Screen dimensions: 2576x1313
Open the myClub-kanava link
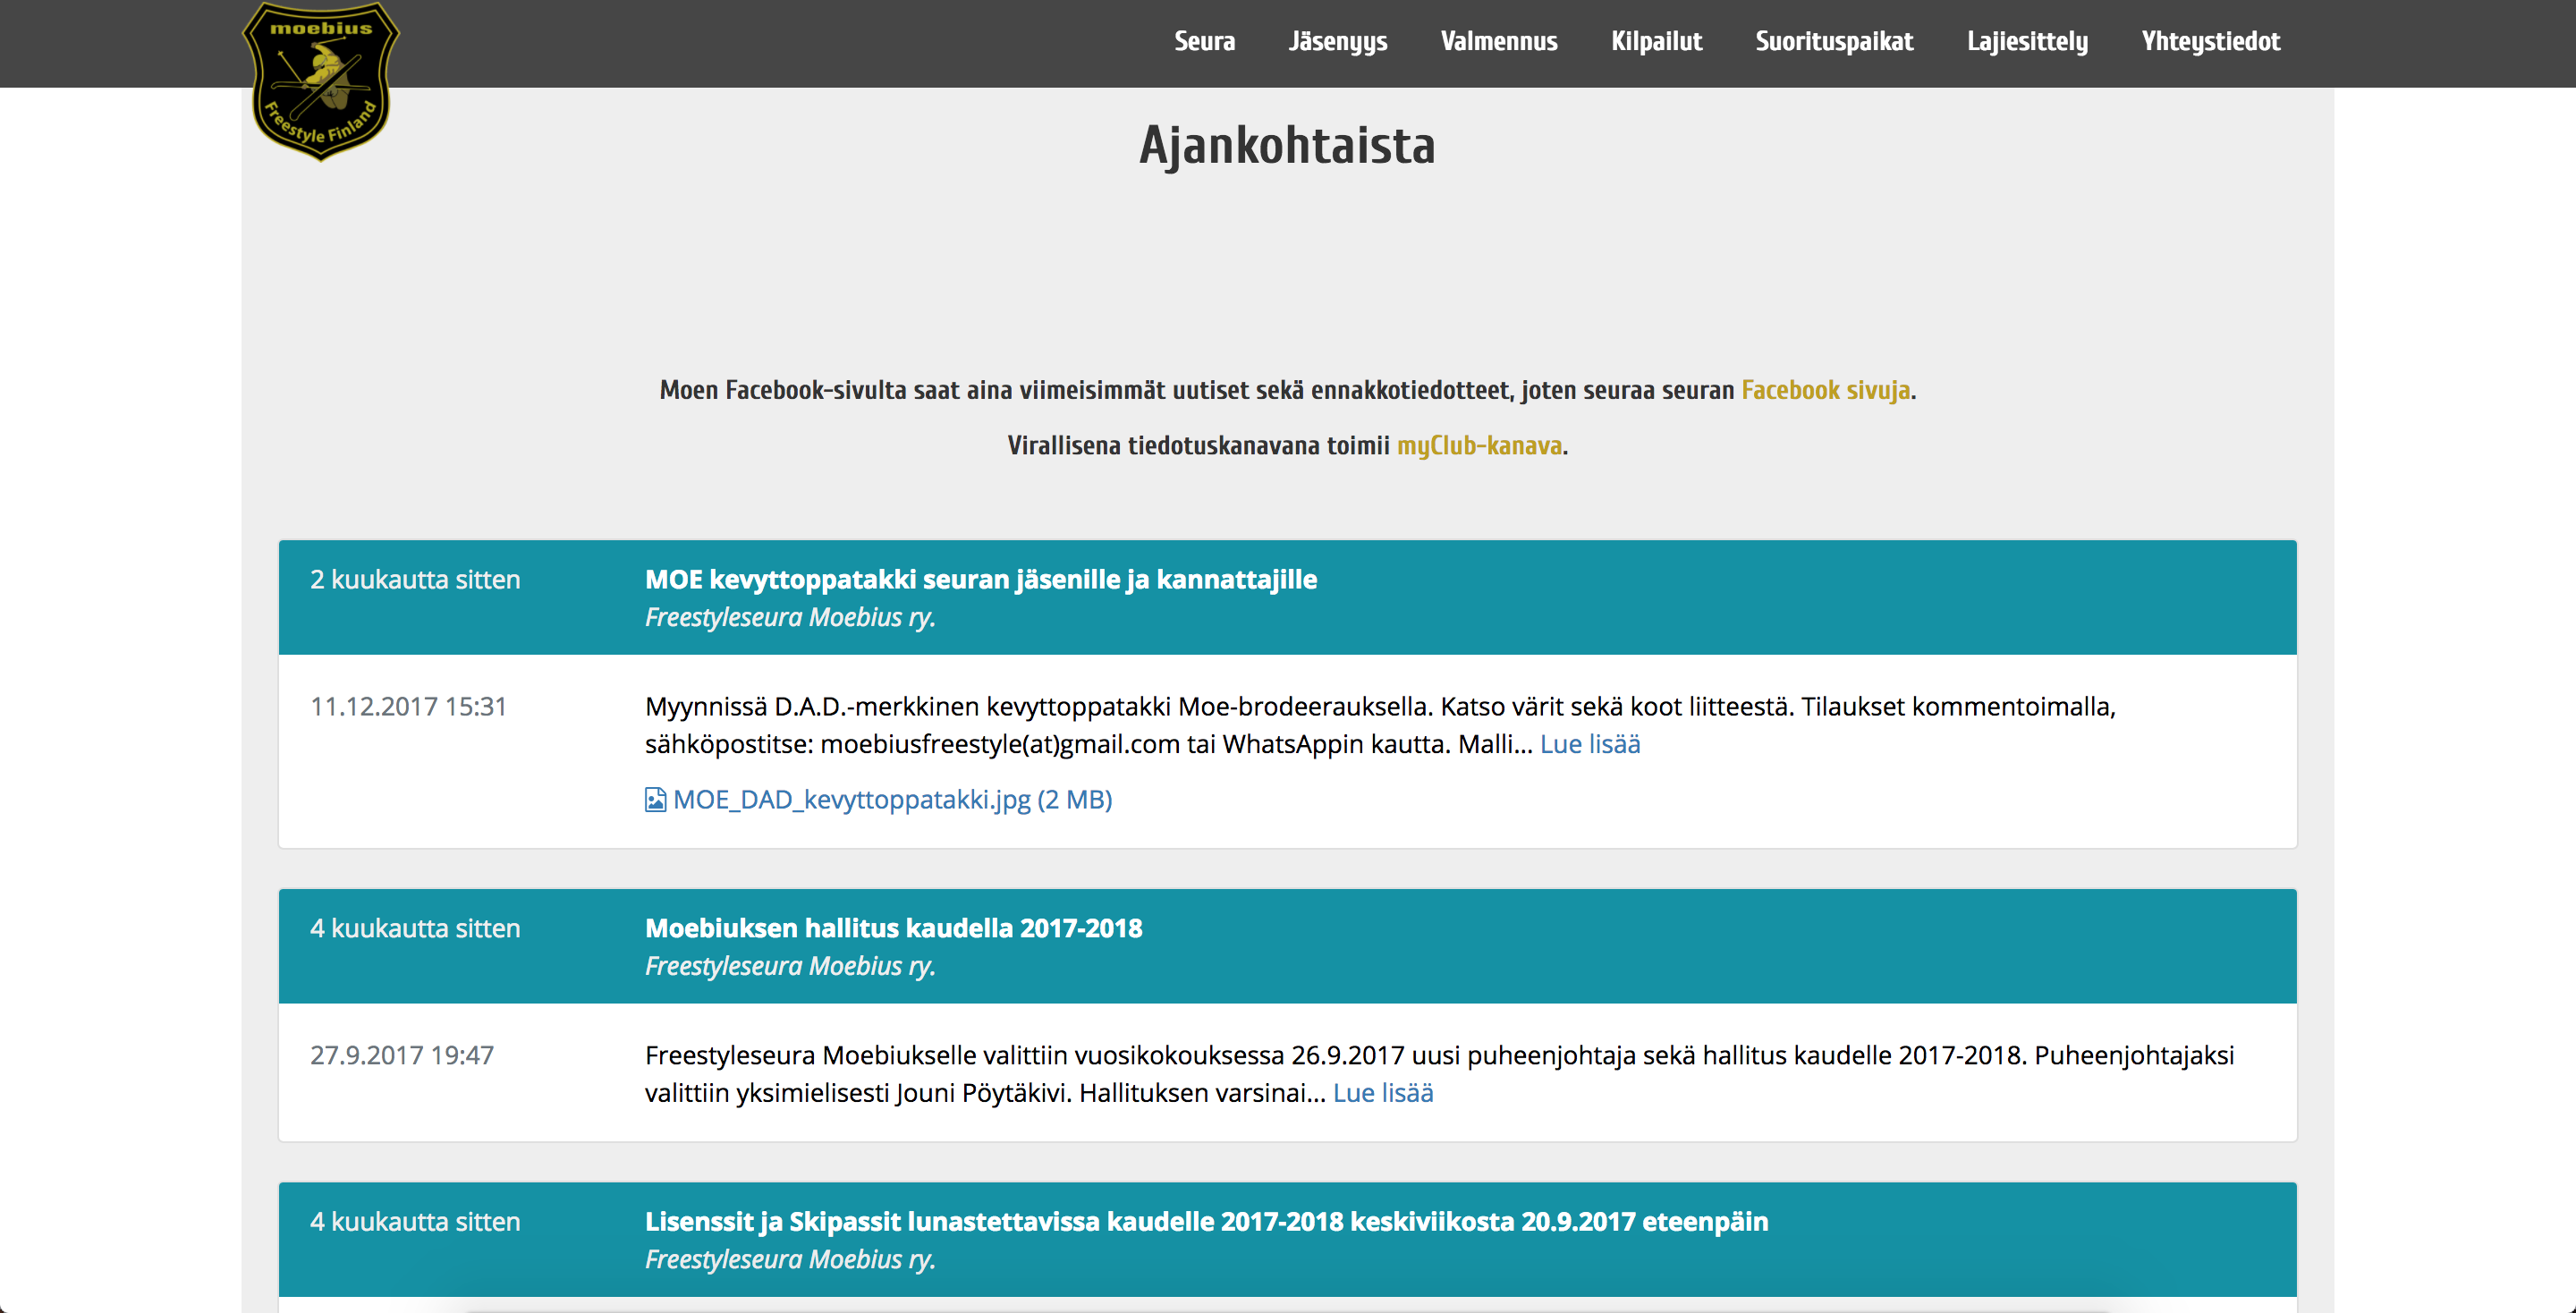tap(1479, 445)
